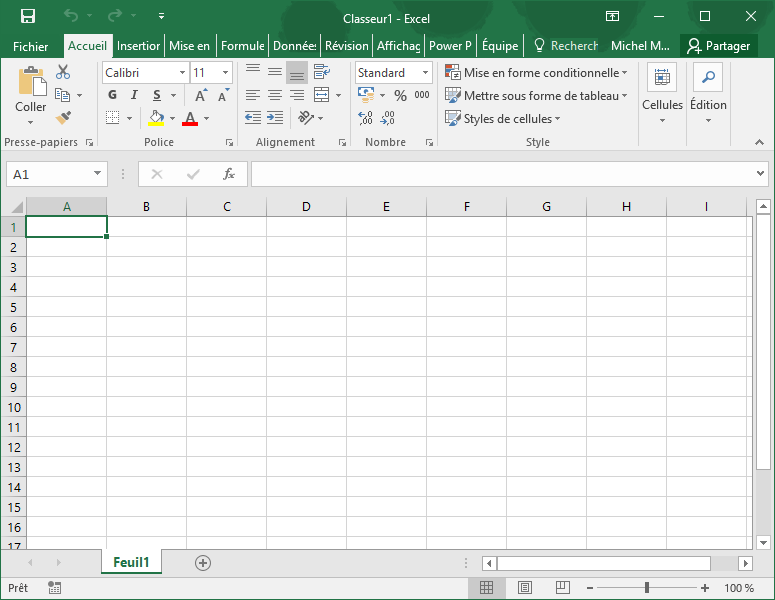Toggle bold formatting (G button)
Image resolution: width=775 pixels, height=600 pixels.
(112, 96)
